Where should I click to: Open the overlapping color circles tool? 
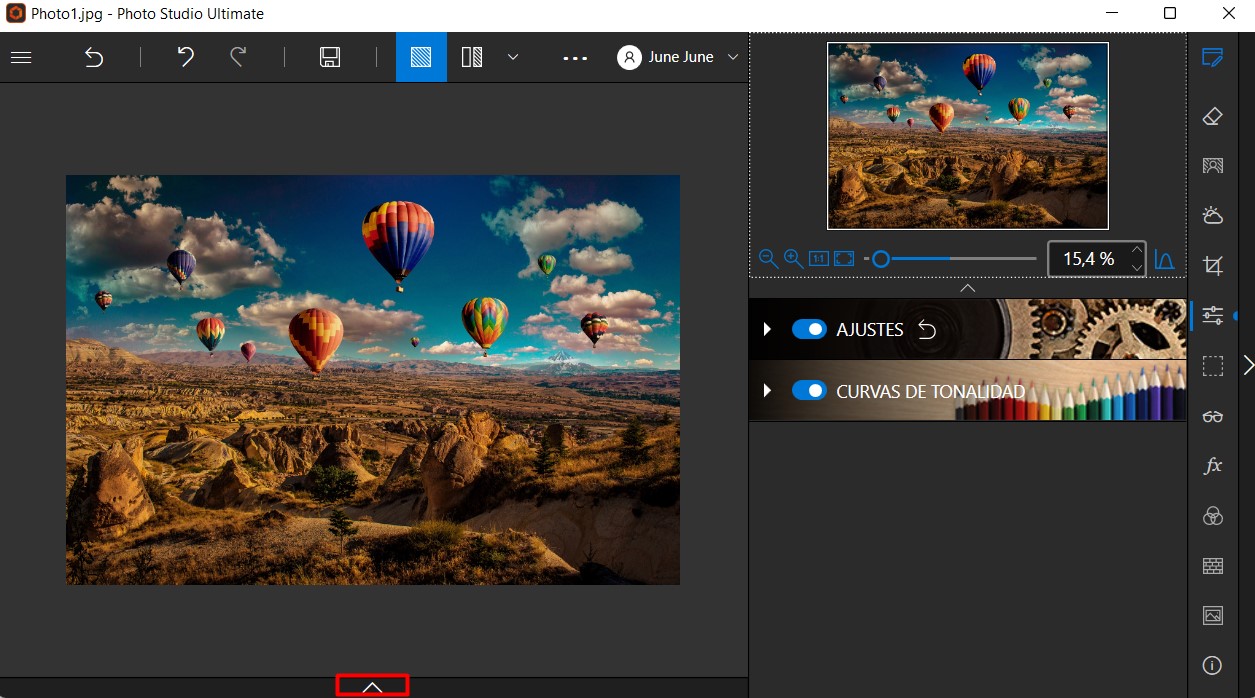[1213, 516]
